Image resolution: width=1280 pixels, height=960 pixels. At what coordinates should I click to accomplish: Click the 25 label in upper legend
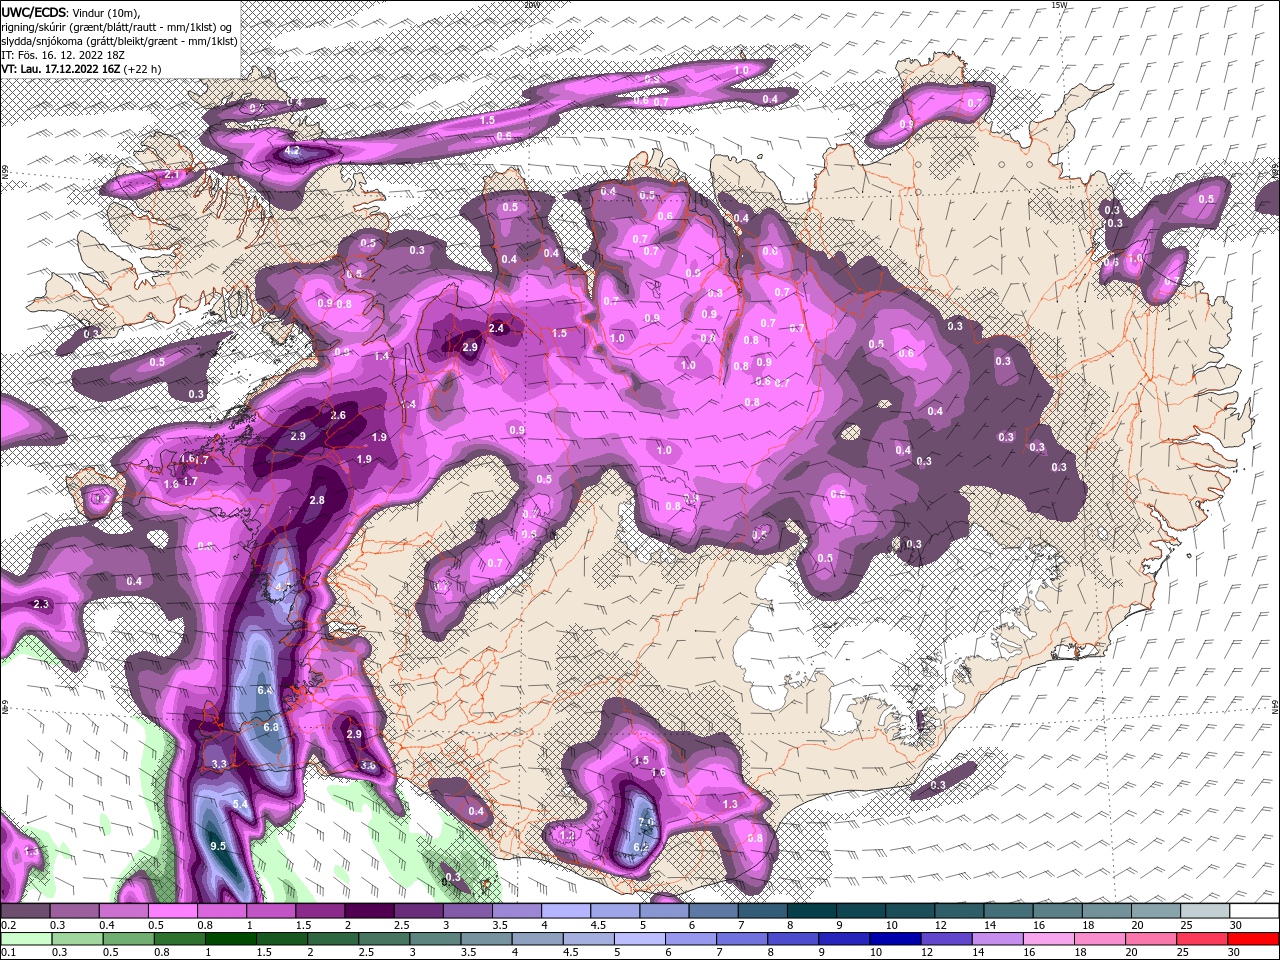[1187, 925]
